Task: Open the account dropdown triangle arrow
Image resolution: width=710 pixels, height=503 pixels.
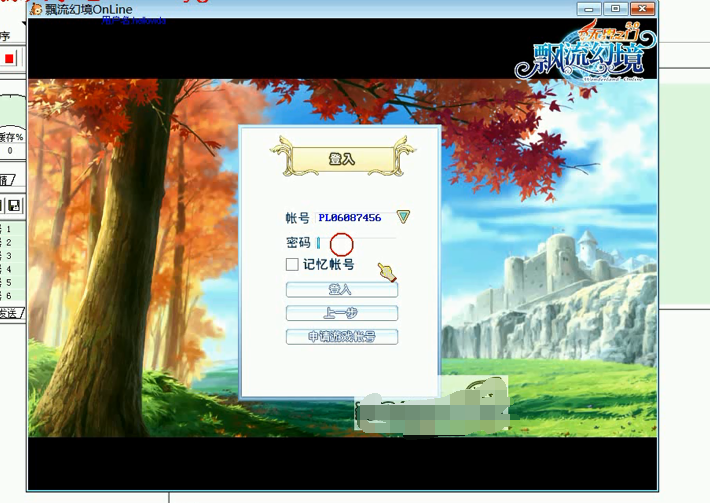Action: [403, 217]
